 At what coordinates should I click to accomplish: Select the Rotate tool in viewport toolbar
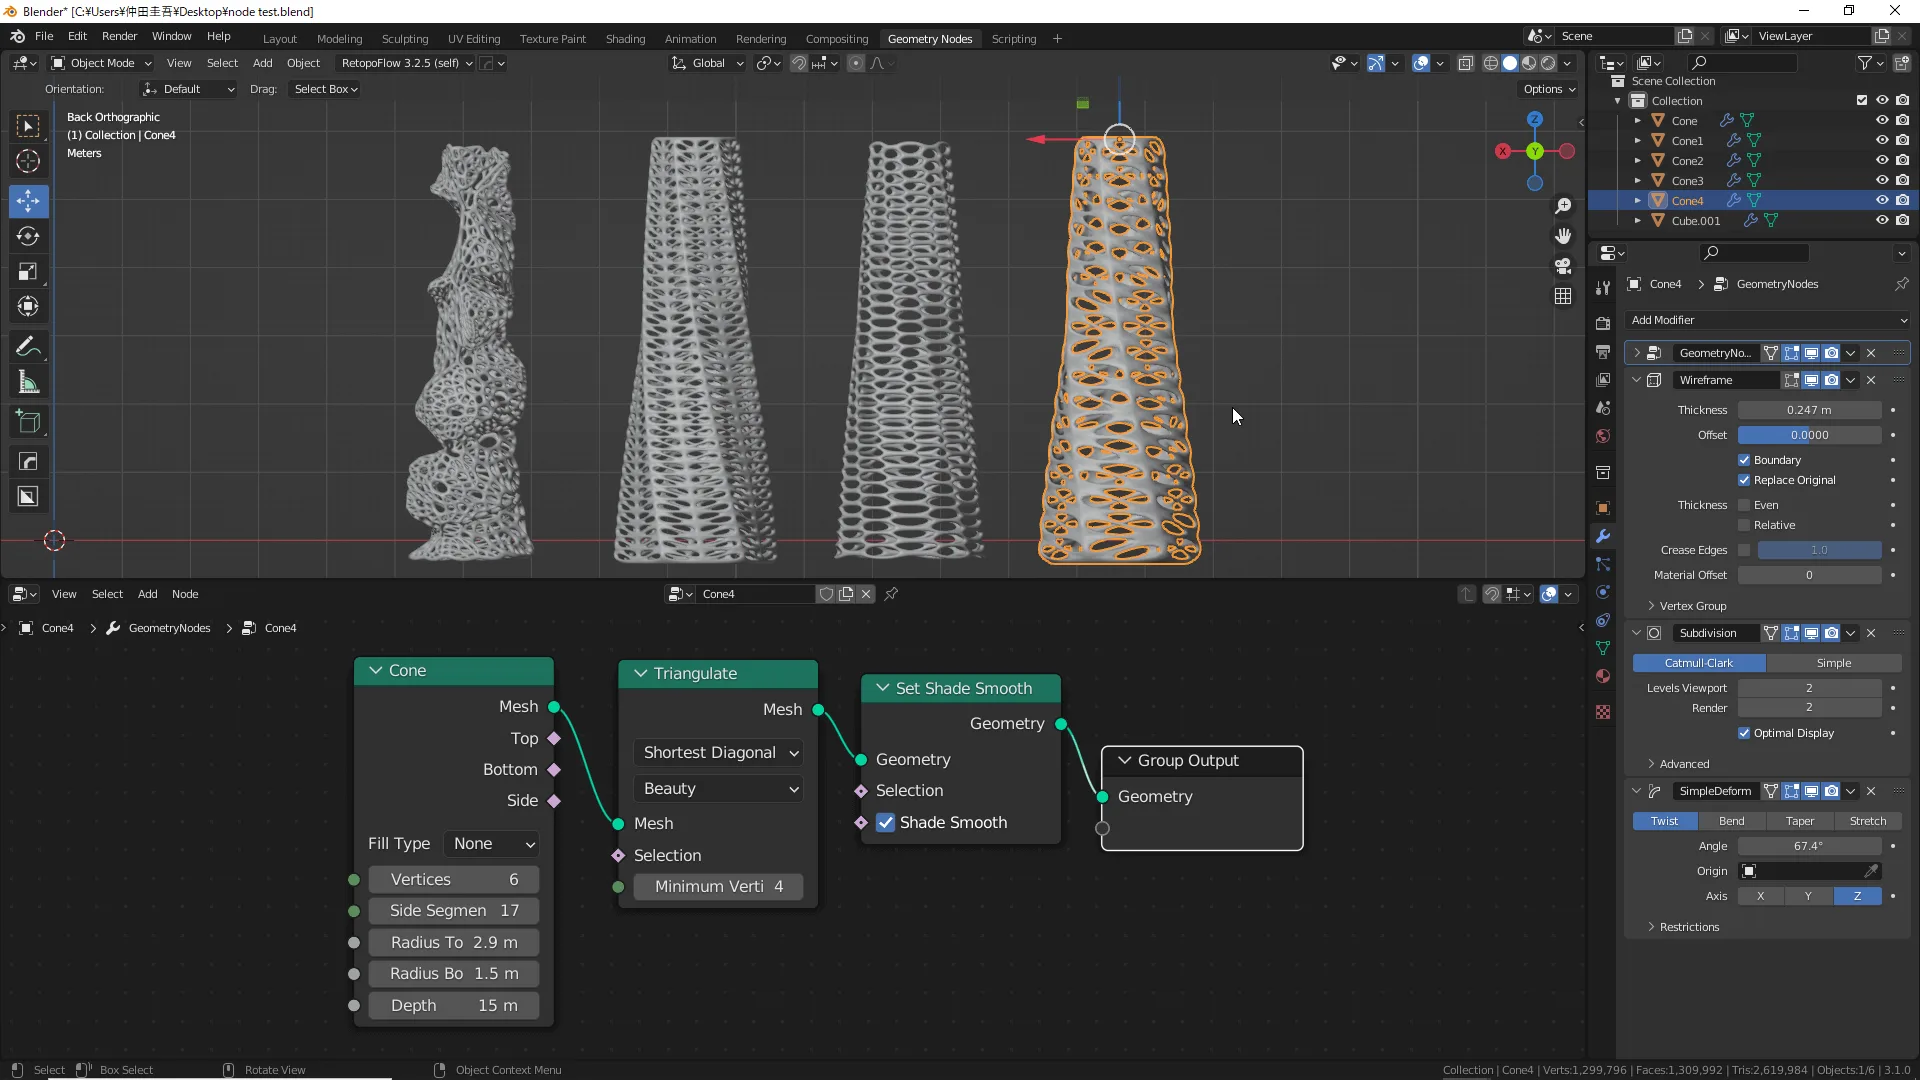click(x=28, y=236)
